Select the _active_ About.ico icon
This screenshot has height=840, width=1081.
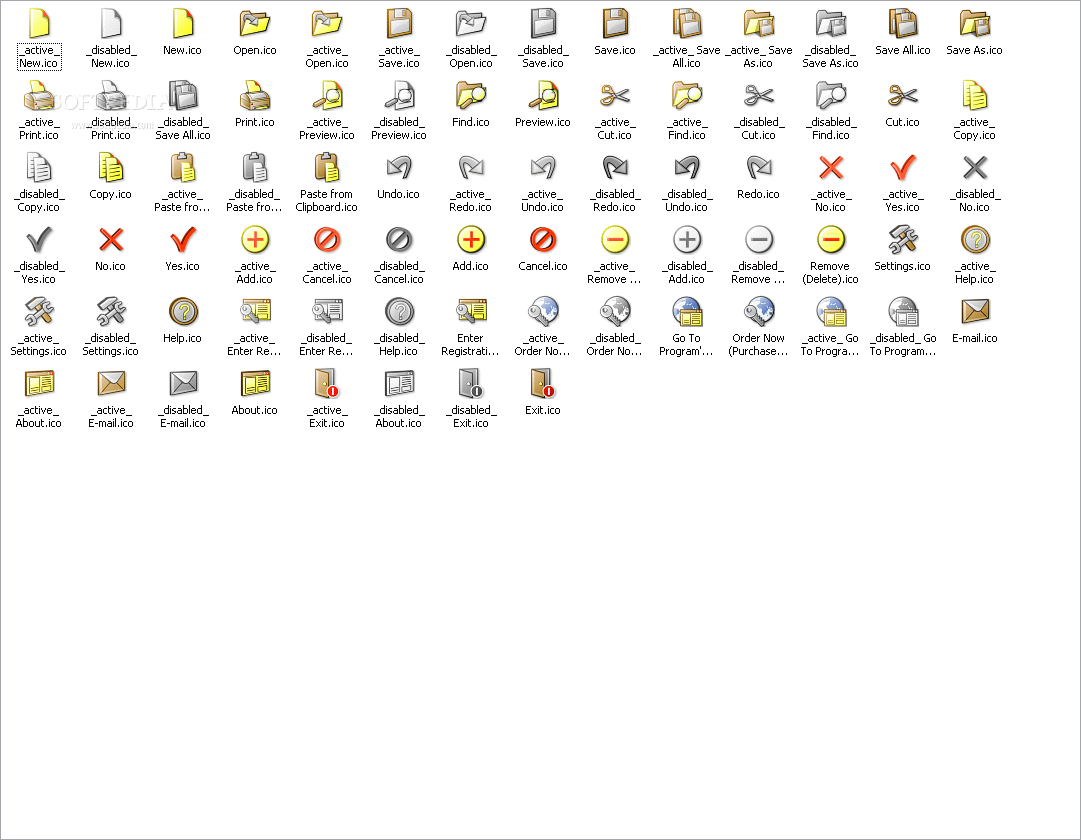[39, 383]
